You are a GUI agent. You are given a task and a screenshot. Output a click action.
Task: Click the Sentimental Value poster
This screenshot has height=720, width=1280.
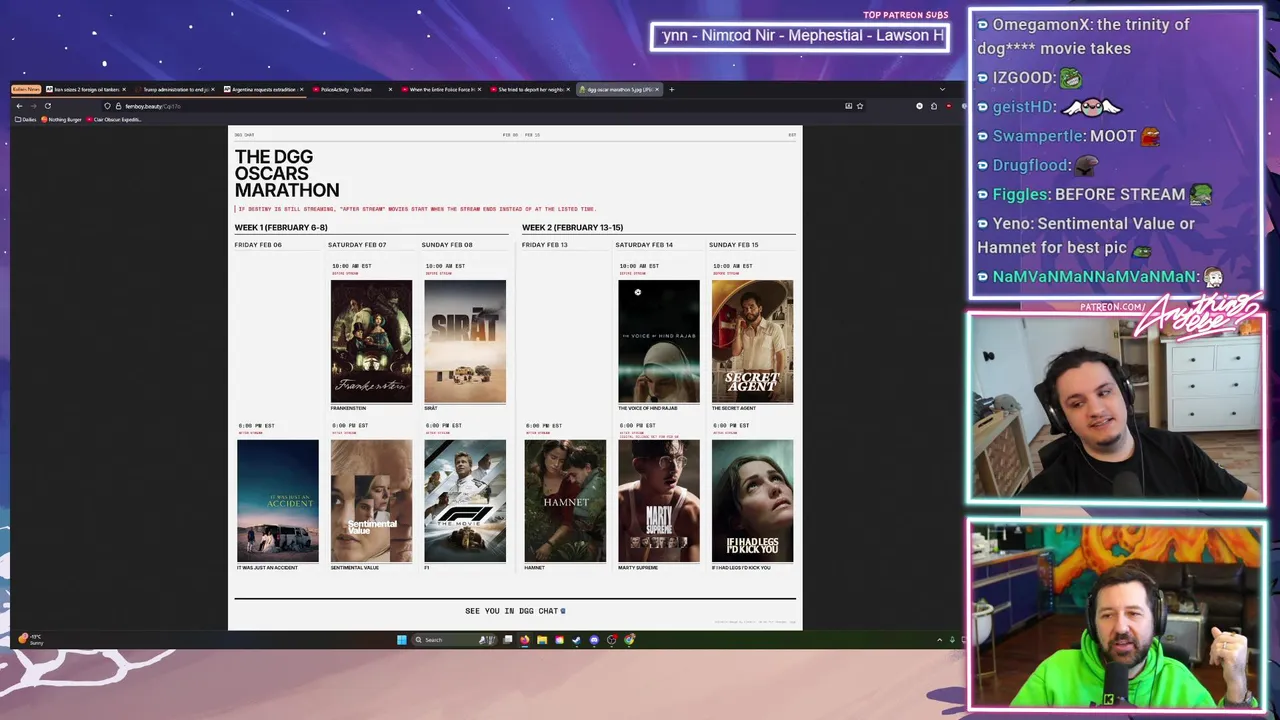pos(371,501)
